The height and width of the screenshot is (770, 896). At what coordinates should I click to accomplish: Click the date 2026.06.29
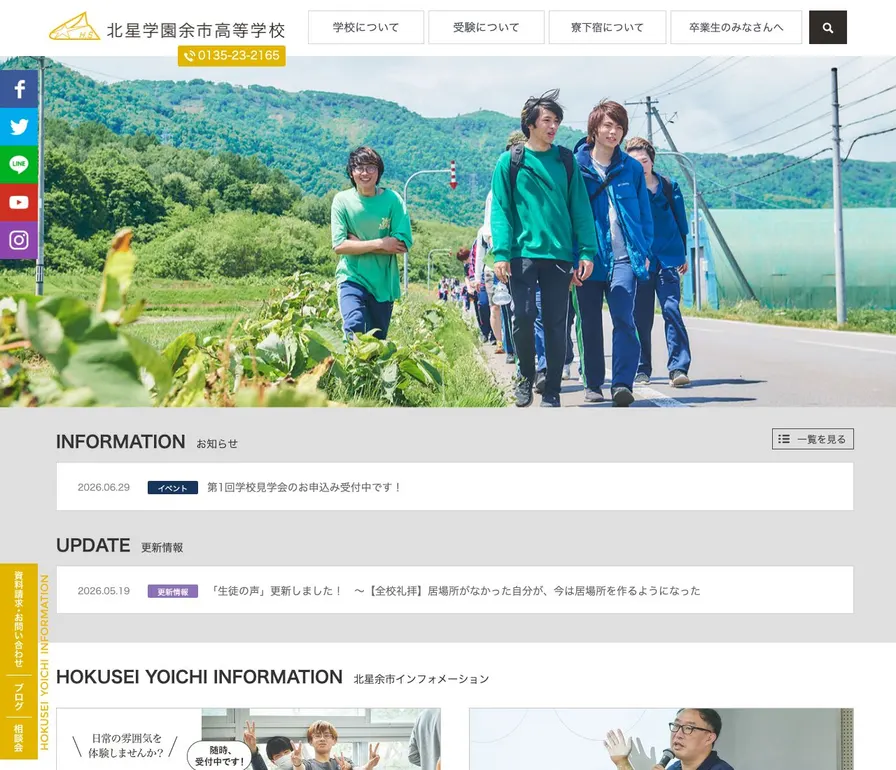[x=103, y=487]
